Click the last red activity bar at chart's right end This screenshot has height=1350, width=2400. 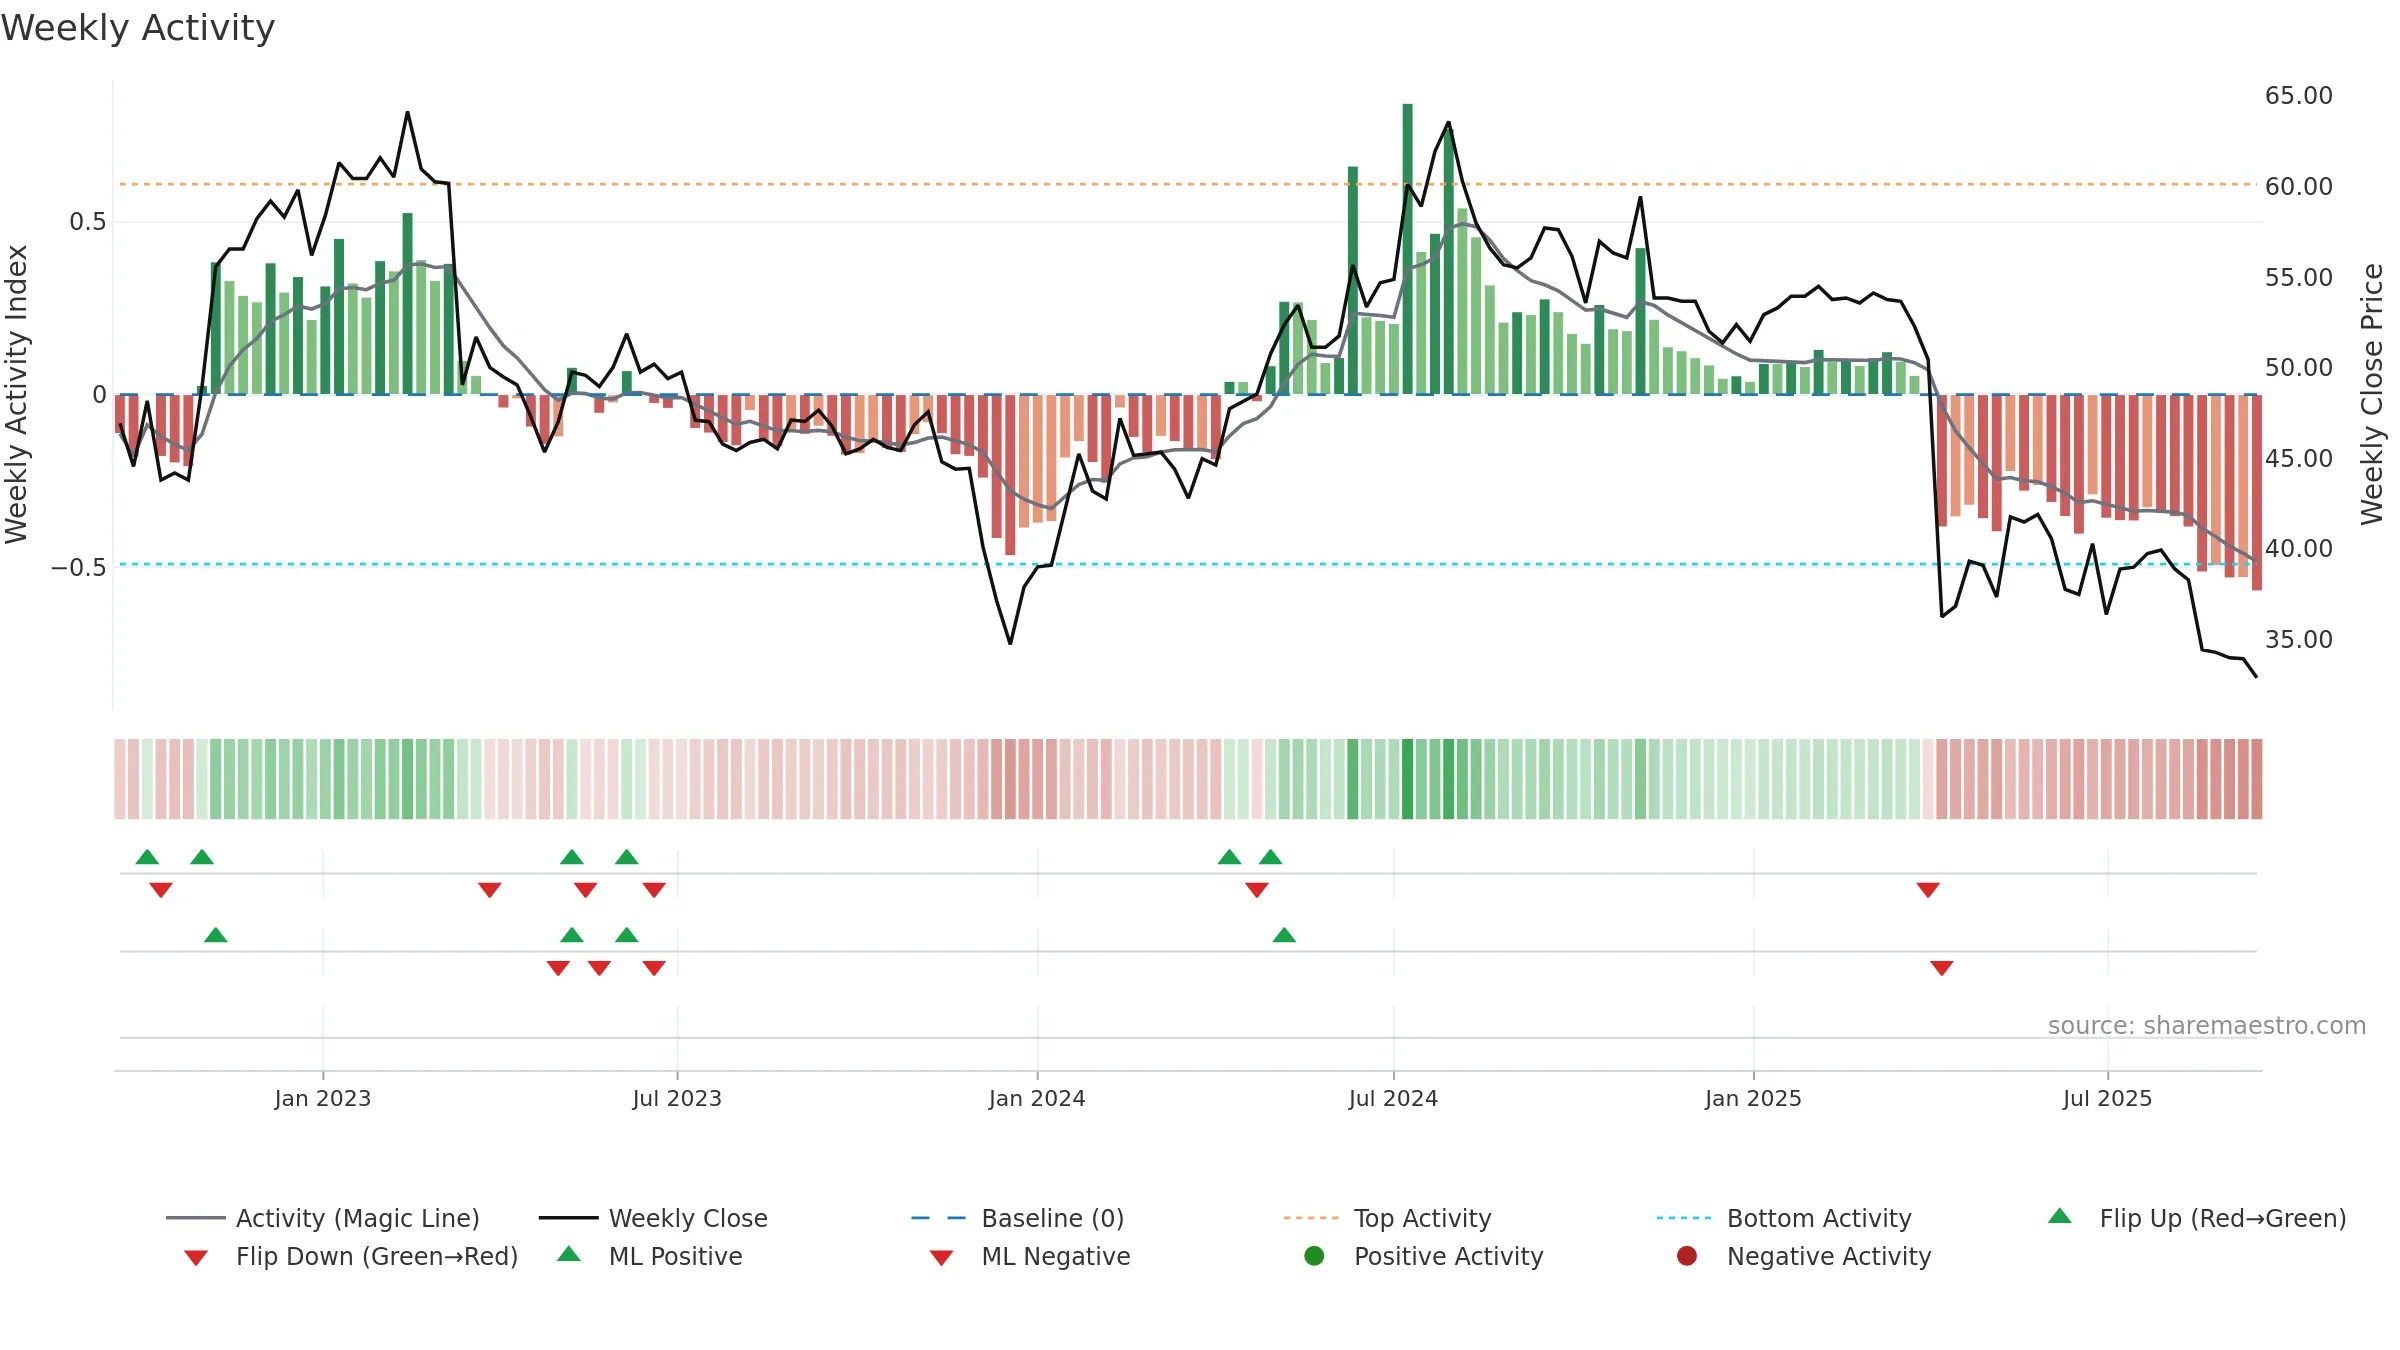pyautogui.click(x=2257, y=492)
